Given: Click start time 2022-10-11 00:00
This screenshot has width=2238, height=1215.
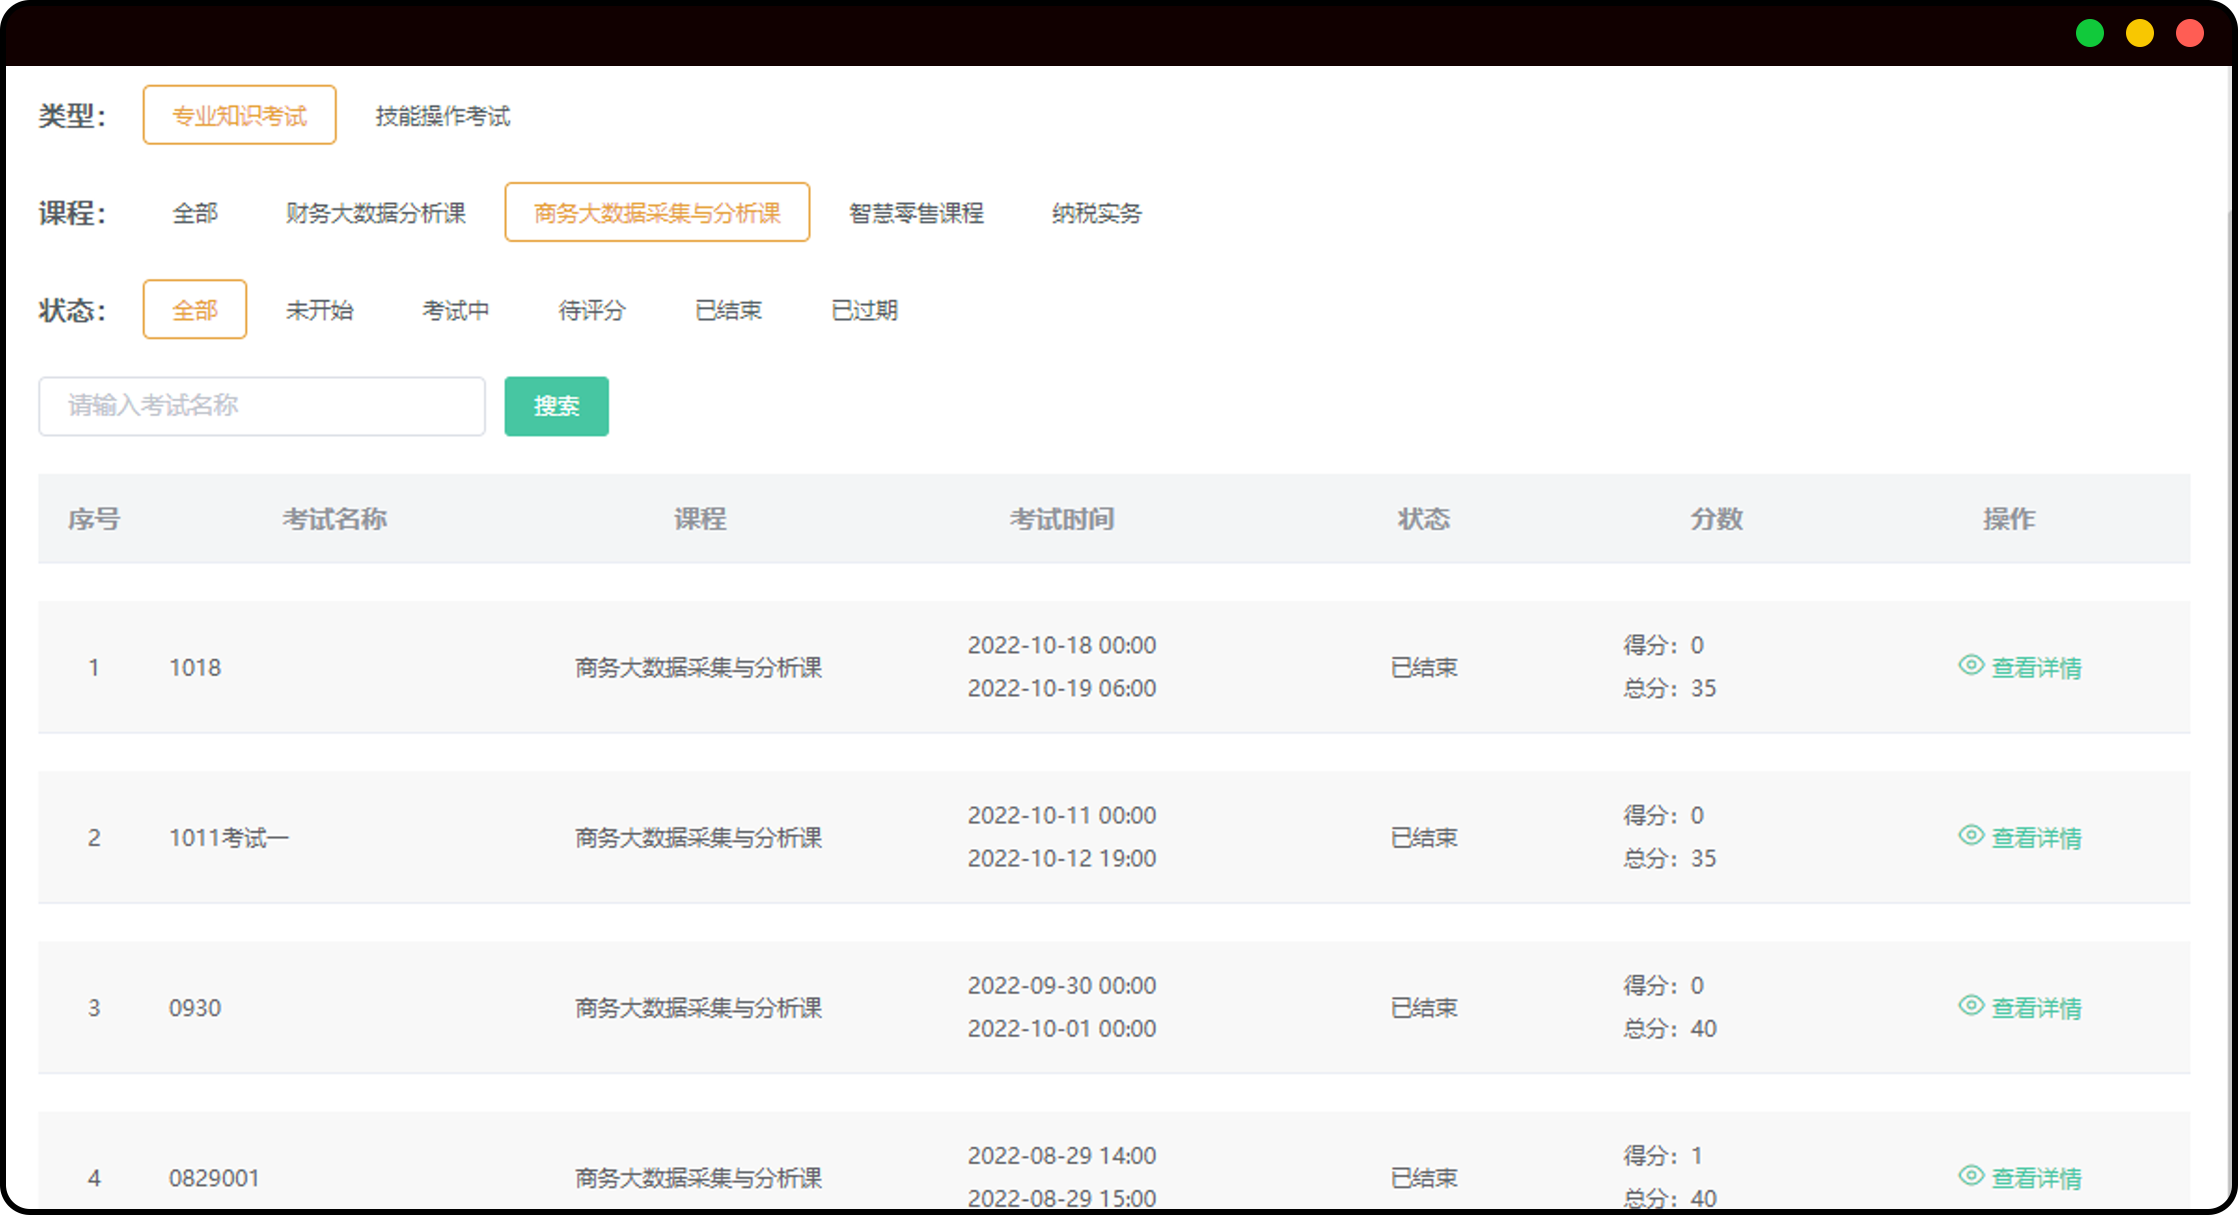Looking at the screenshot, I should click(1062, 815).
